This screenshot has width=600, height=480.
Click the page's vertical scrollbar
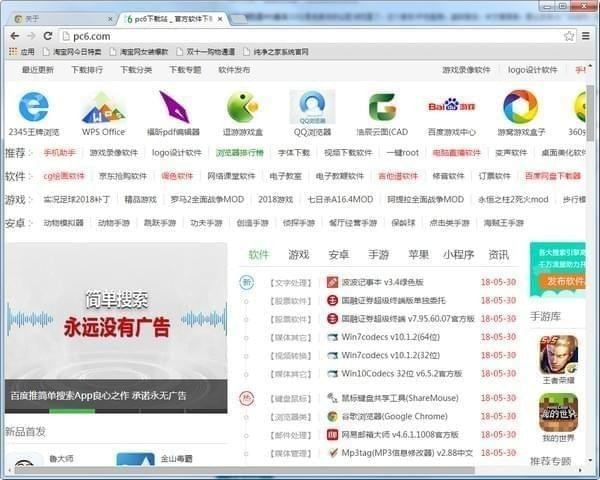click(591, 113)
